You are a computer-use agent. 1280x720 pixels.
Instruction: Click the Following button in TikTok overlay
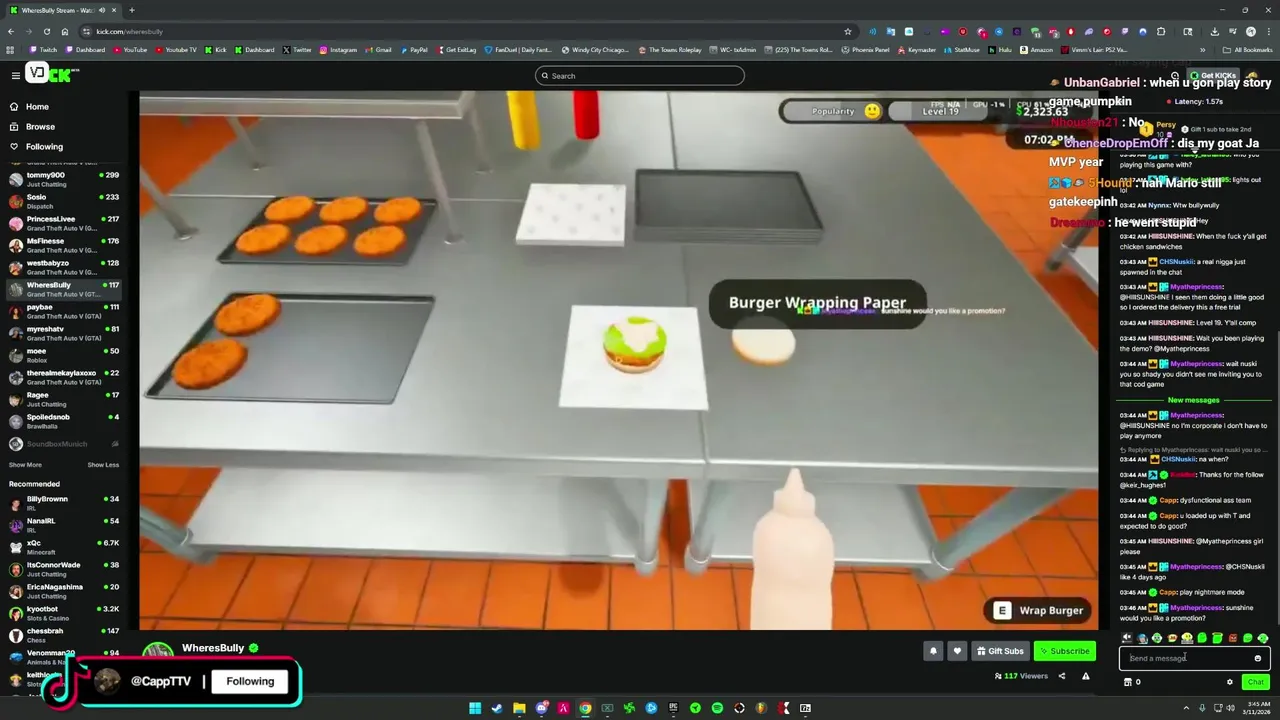(x=250, y=682)
